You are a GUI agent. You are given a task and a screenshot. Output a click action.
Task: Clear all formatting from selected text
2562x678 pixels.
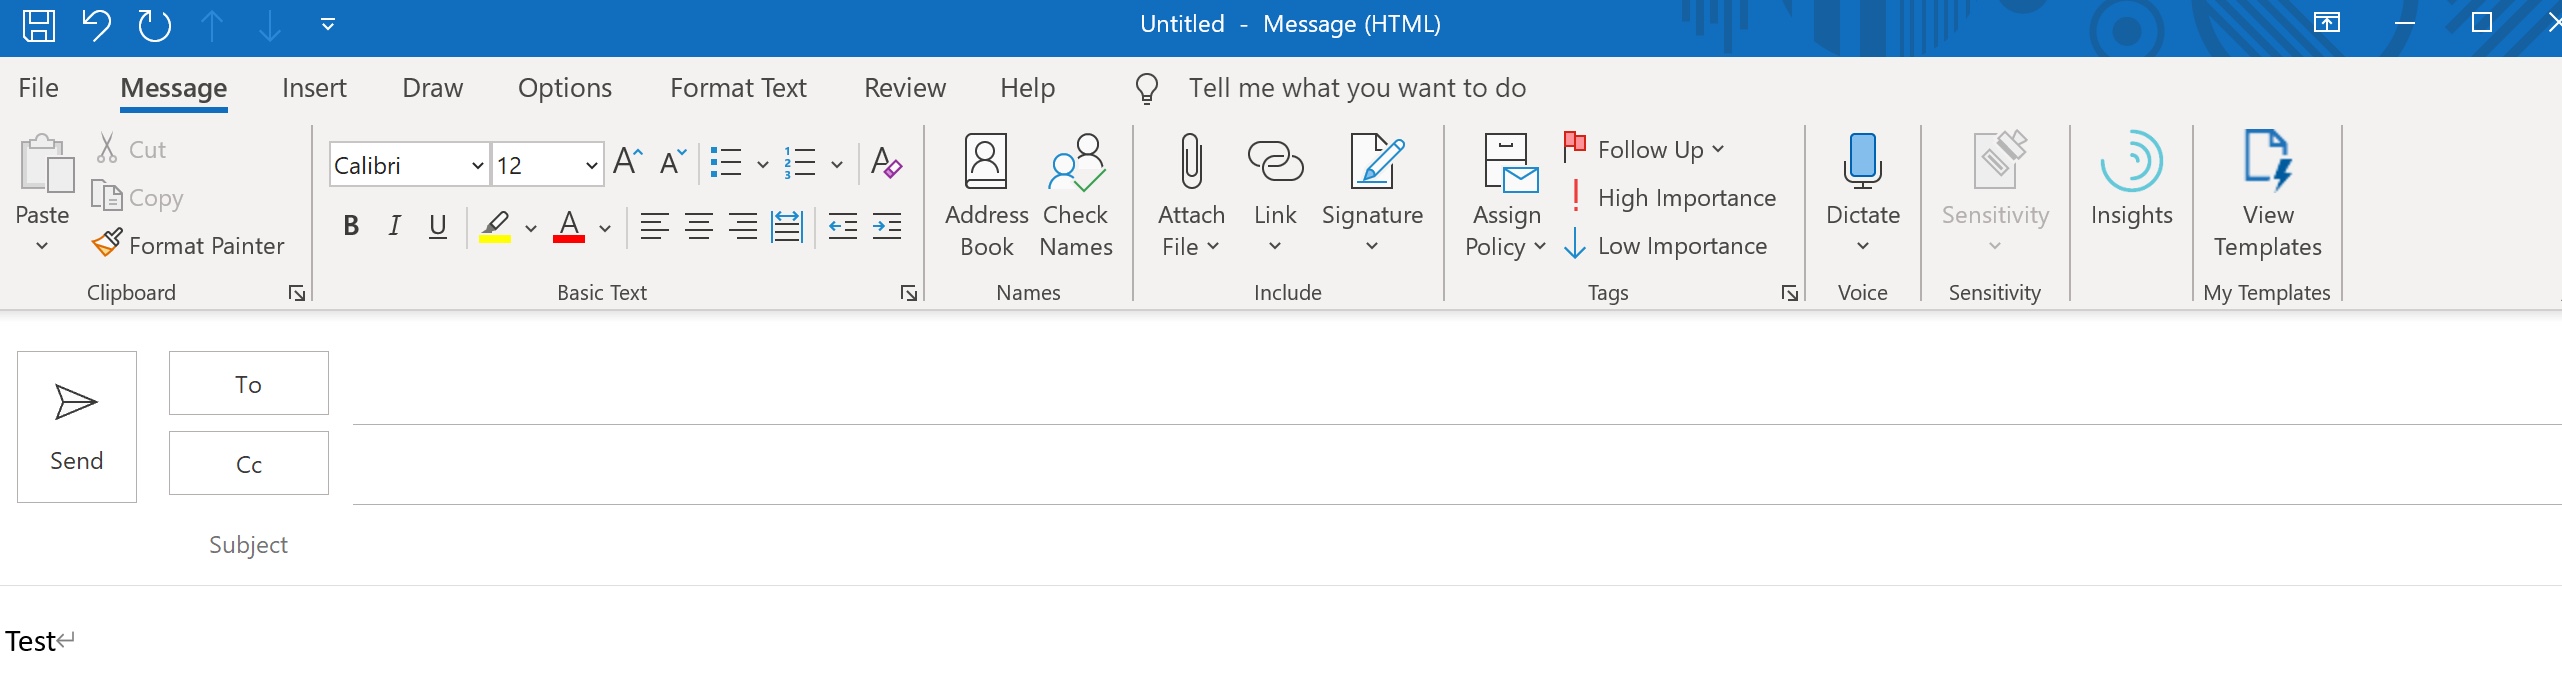tap(887, 162)
